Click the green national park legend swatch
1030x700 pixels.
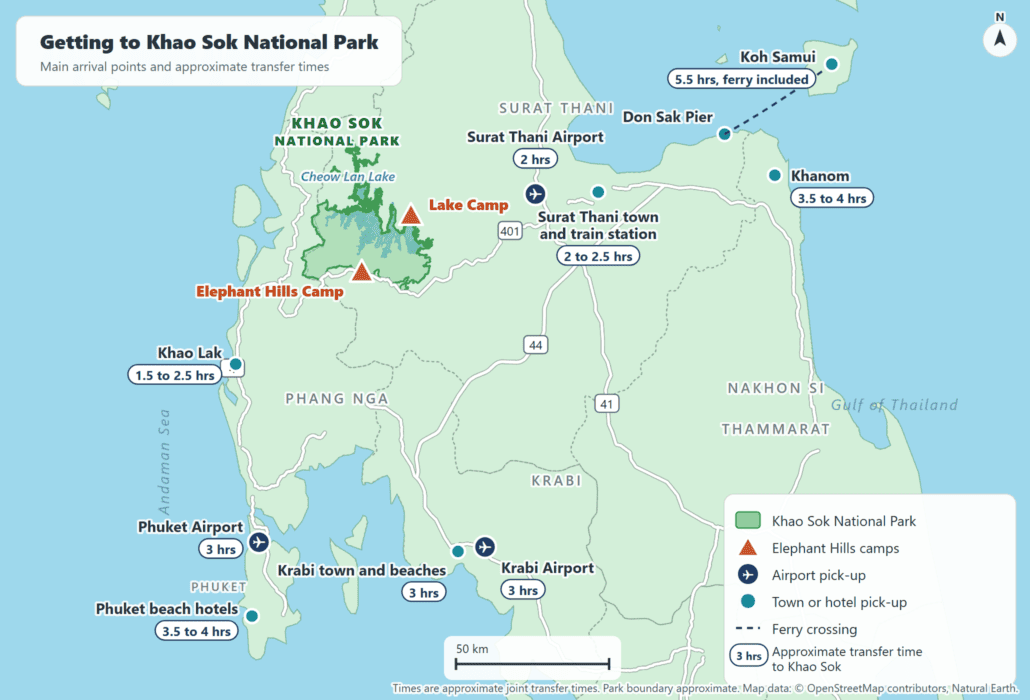pyautogui.click(x=748, y=521)
